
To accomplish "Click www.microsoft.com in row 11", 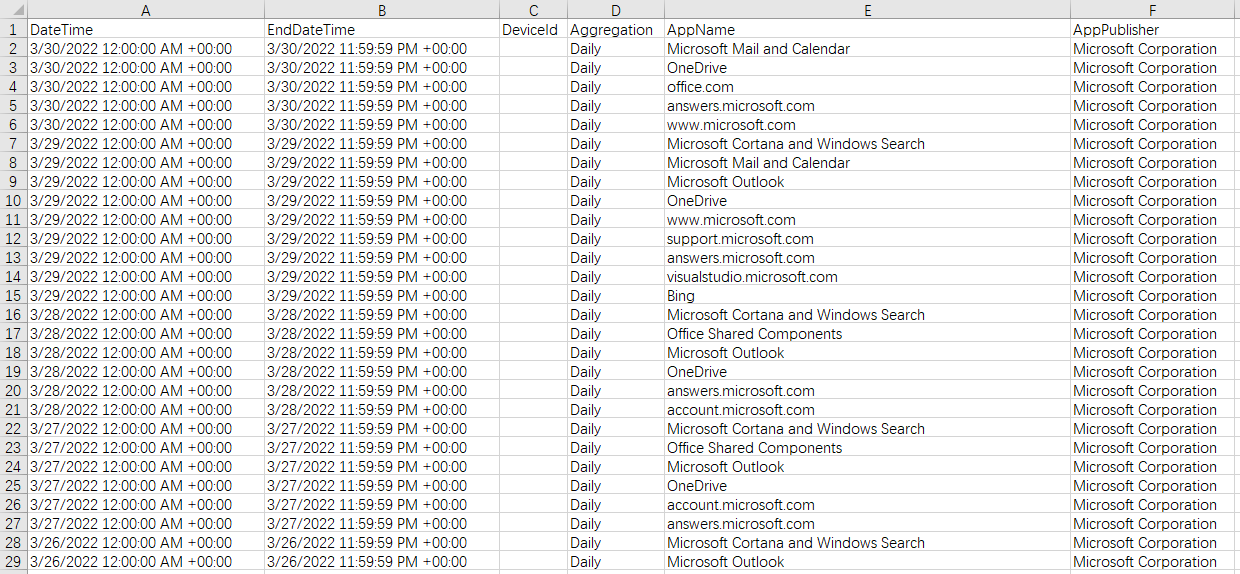I will [x=867, y=220].
